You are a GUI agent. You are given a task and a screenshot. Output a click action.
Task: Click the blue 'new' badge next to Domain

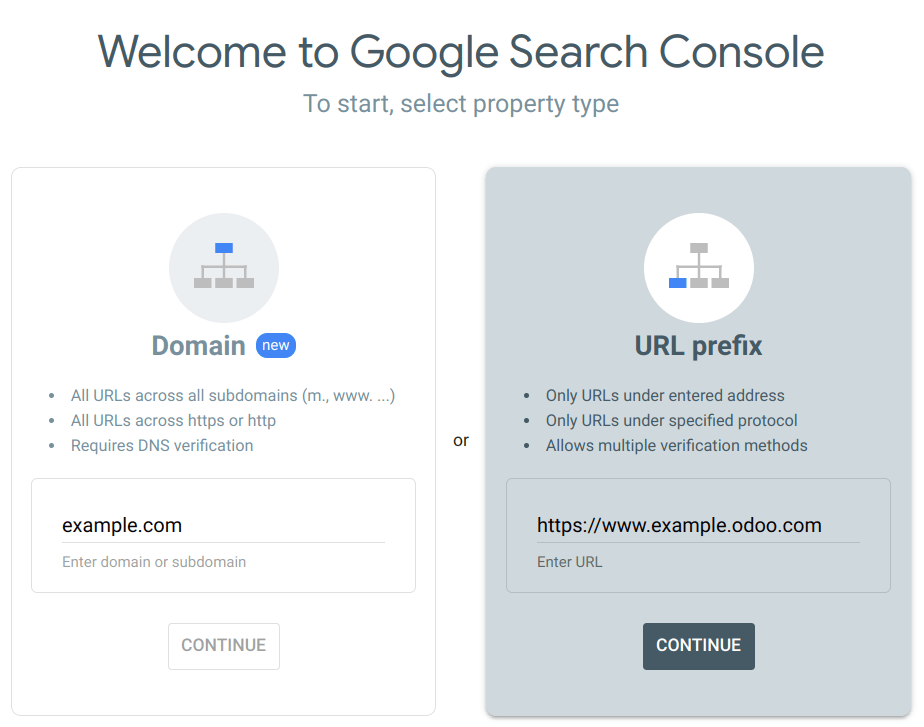(x=275, y=345)
